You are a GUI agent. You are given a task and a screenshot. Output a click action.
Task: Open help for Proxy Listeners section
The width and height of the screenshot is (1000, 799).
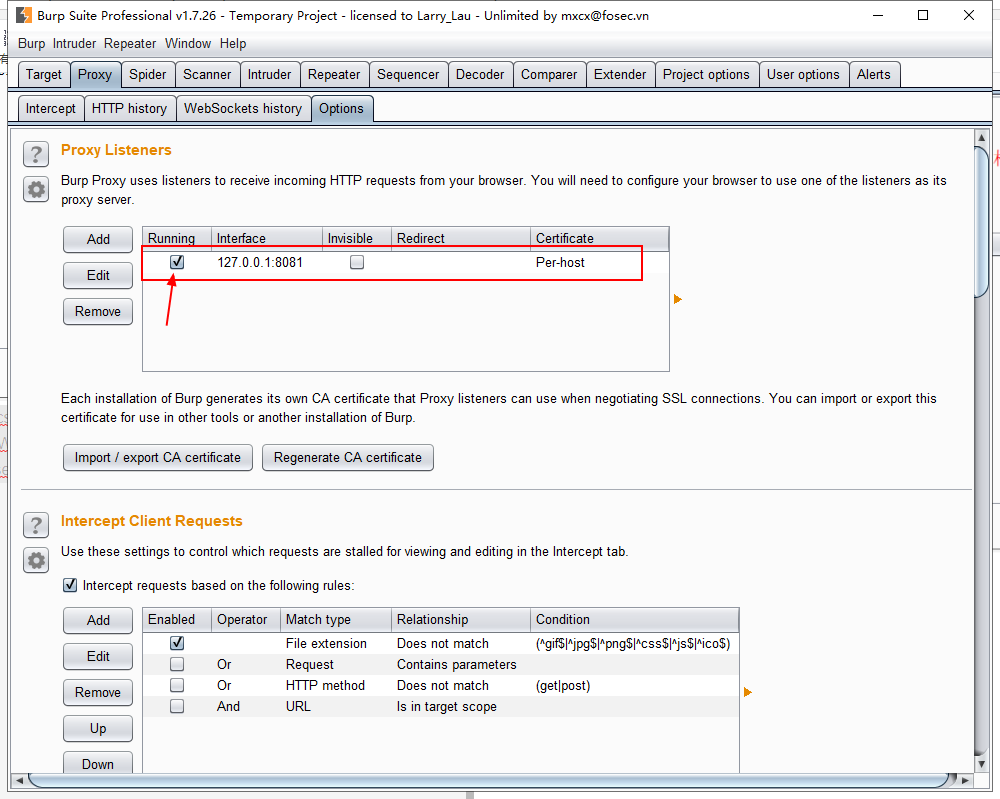[x=36, y=154]
